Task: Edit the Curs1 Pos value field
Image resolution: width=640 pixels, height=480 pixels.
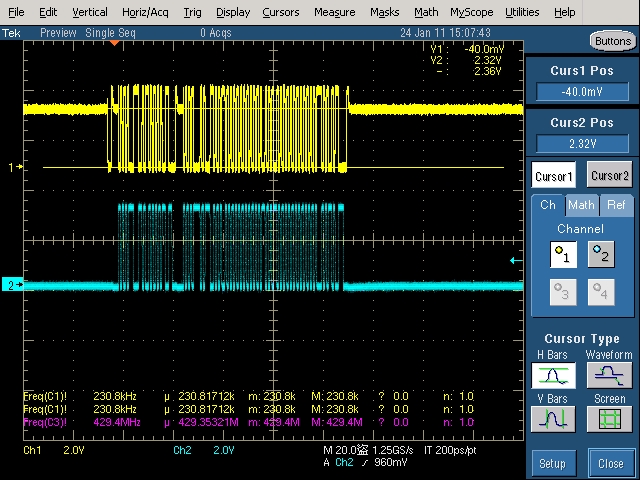Action: (582, 92)
